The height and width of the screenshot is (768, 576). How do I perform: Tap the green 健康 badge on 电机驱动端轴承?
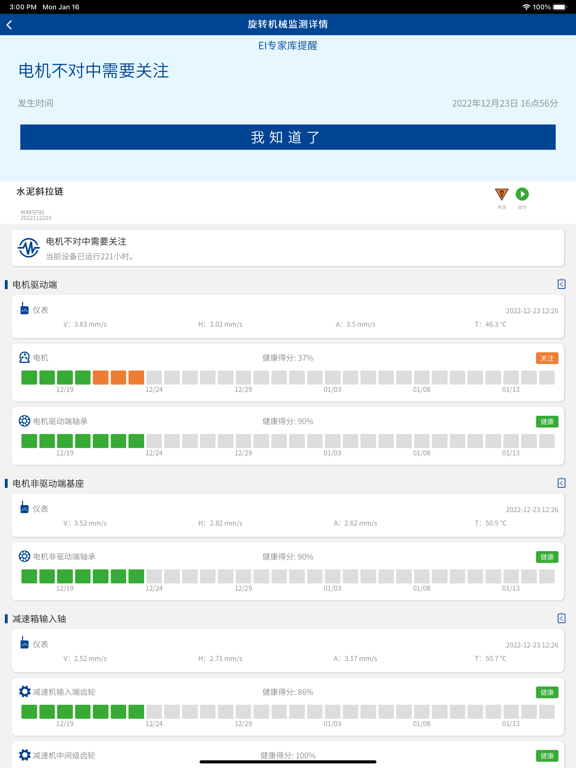(x=547, y=422)
